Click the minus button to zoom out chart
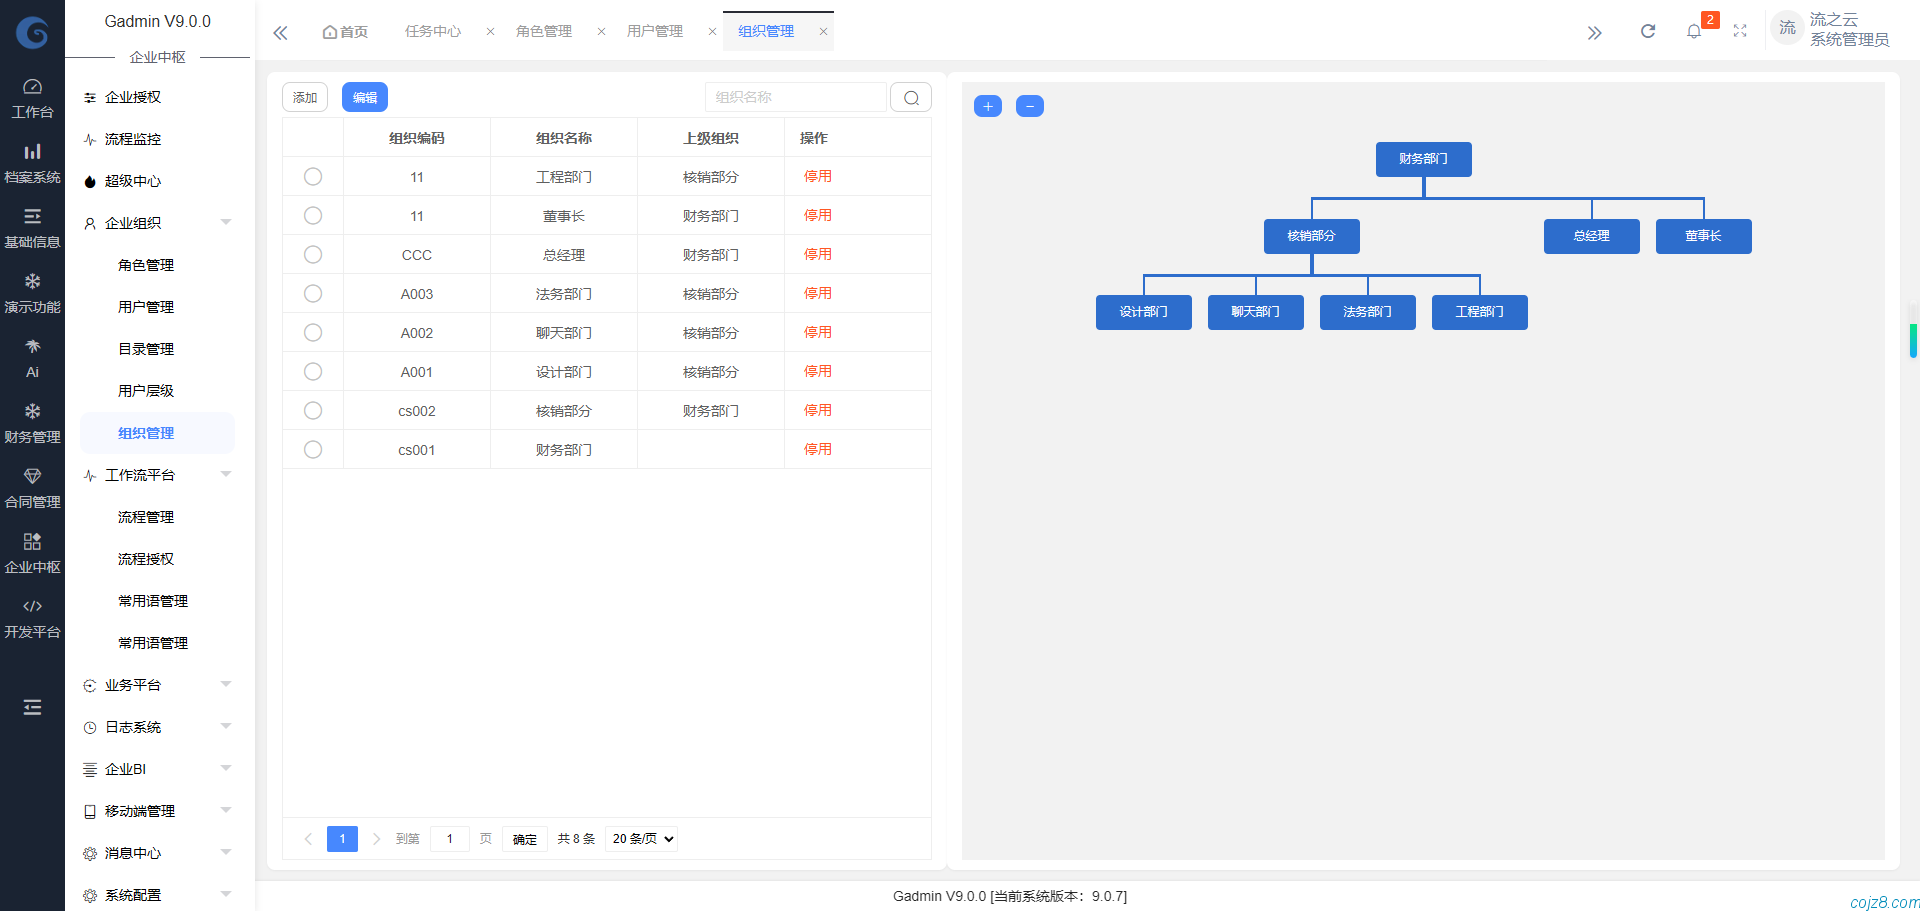This screenshot has width=1920, height=911. coord(1029,106)
